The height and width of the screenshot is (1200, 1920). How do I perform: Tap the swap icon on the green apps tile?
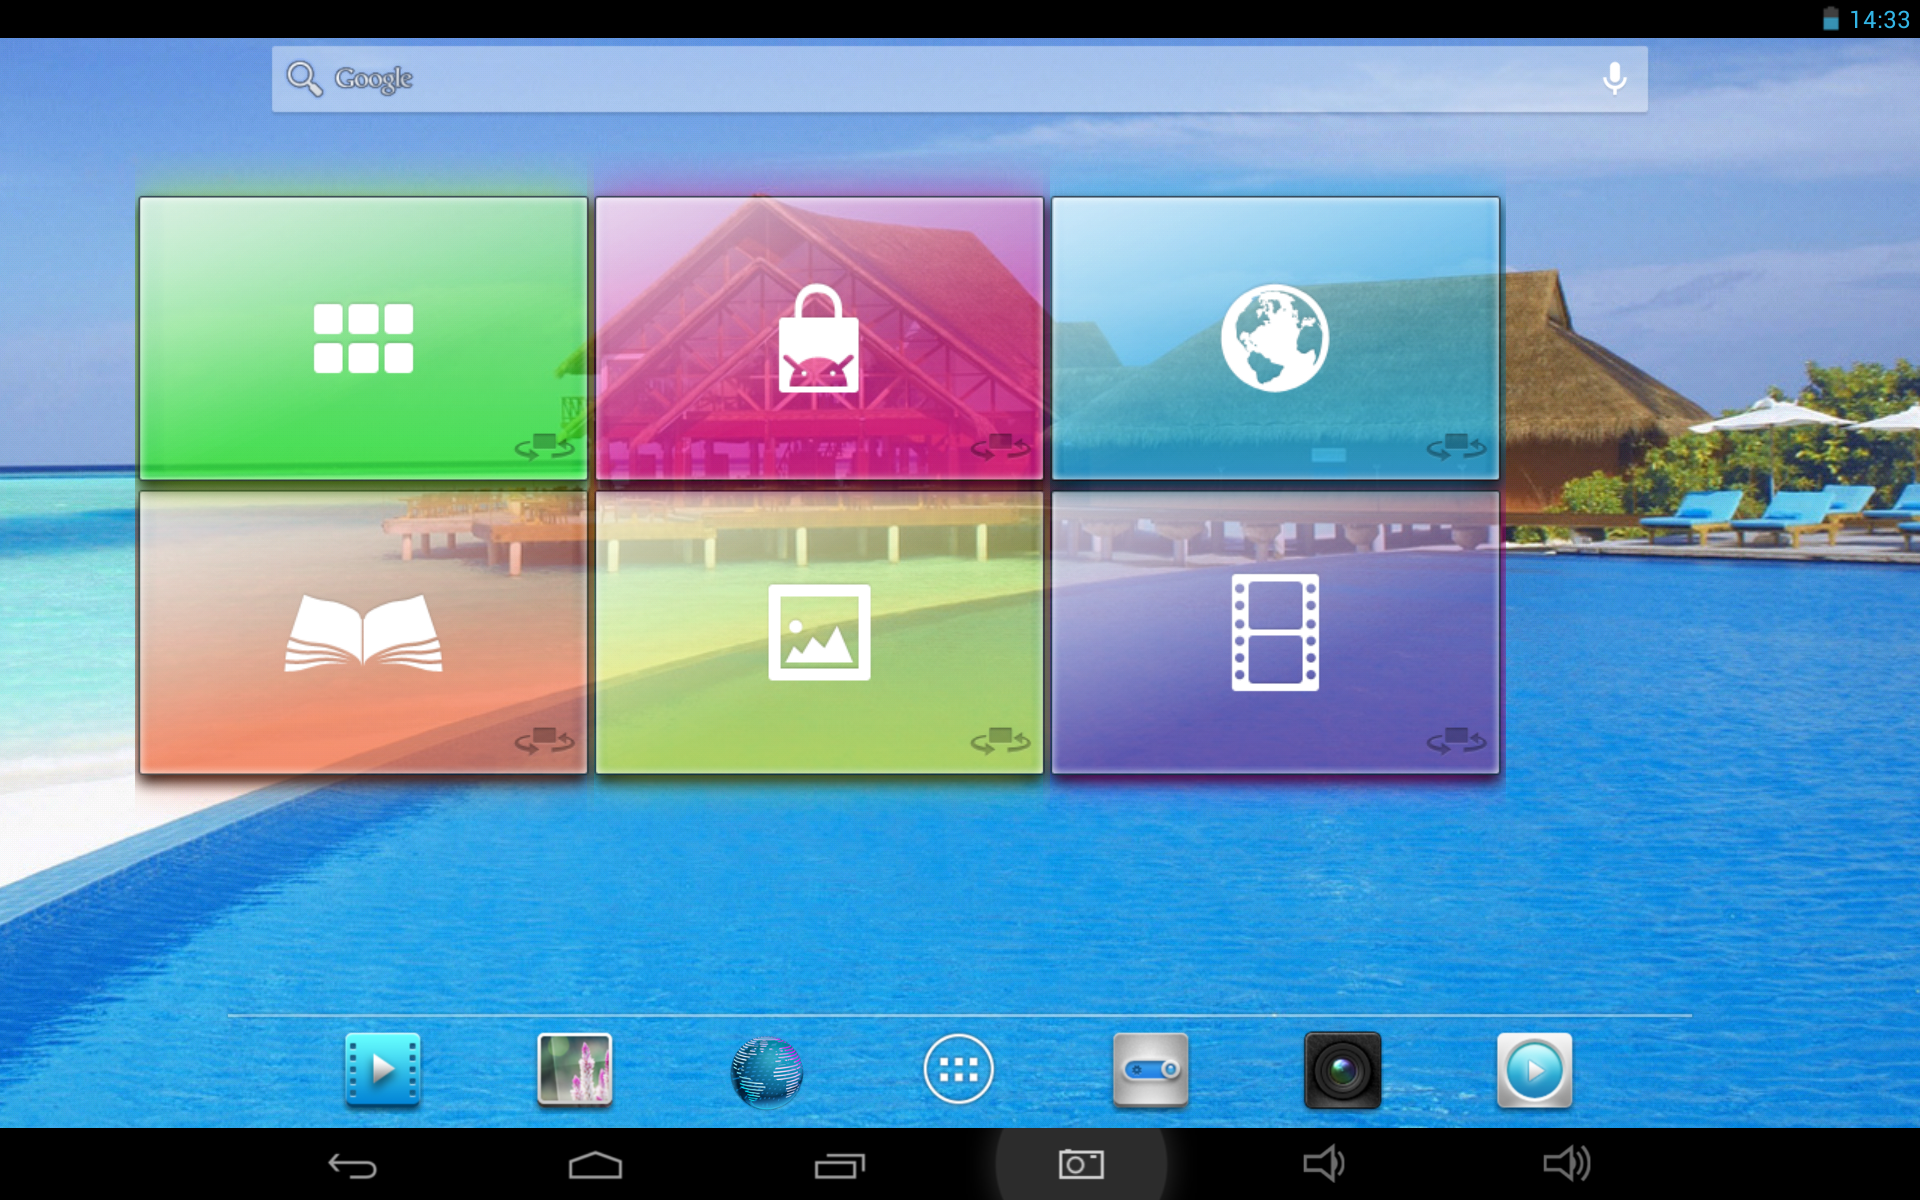point(545,446)
